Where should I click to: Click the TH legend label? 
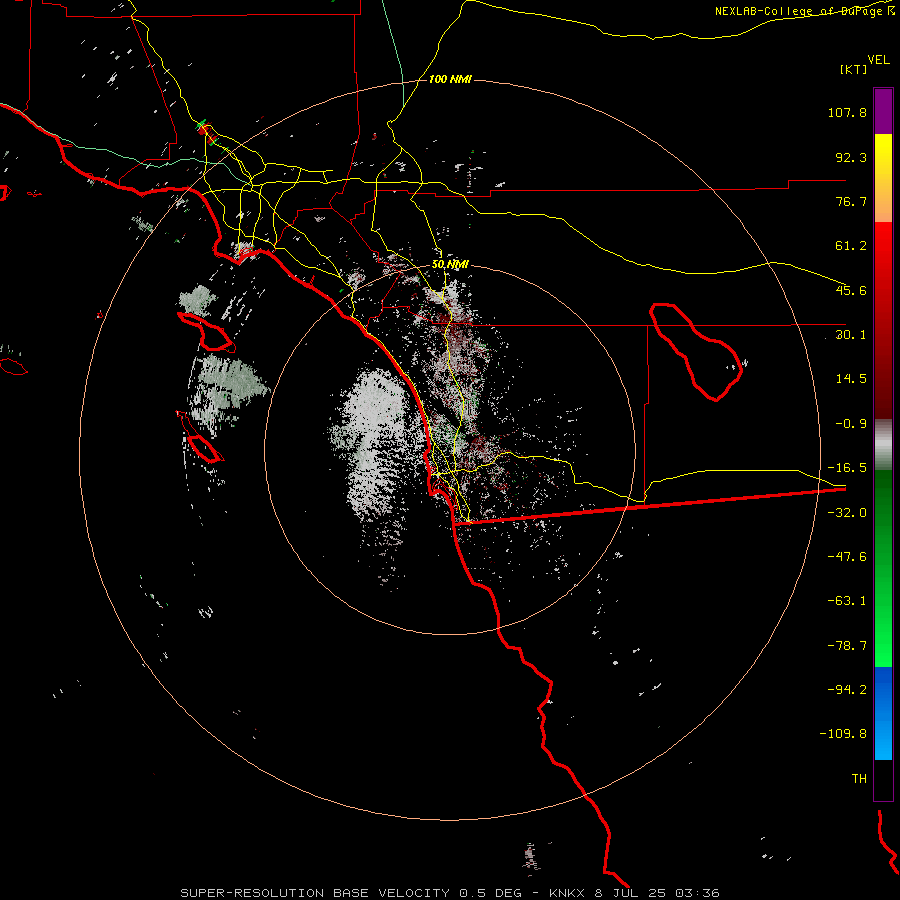pos(859,778)
